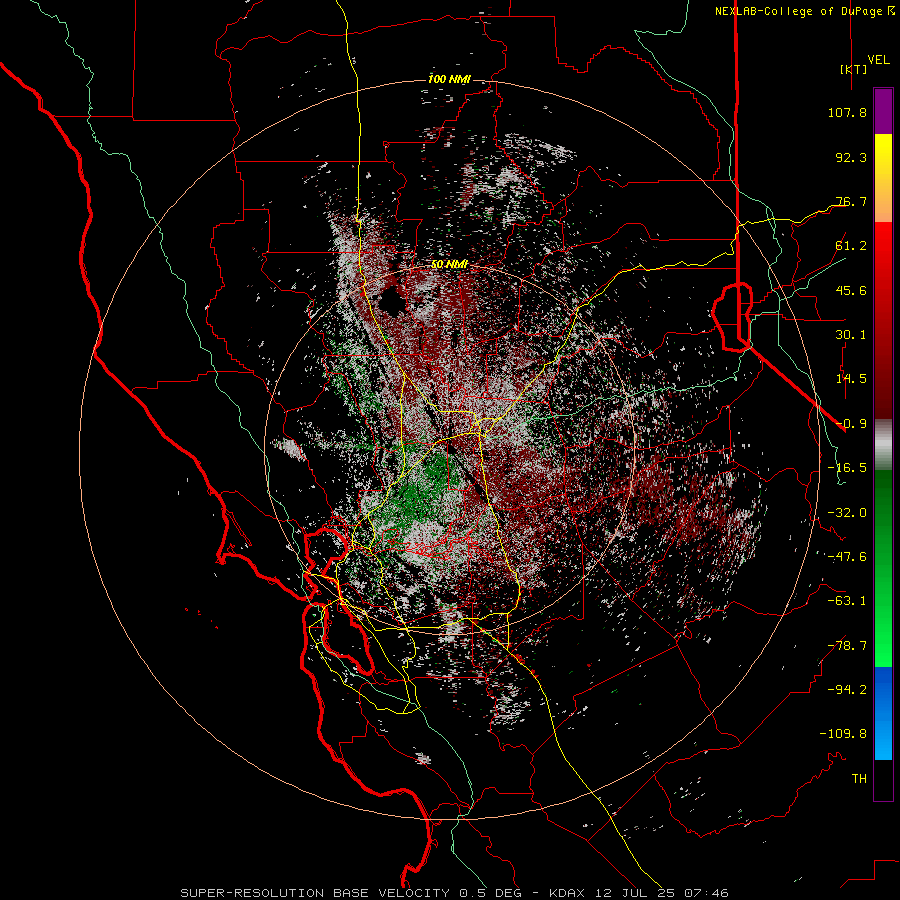Click the -47.6 velocity scale value
This screenshot has width=900, height=900.
pyautogui.click(x=847, y=557)
